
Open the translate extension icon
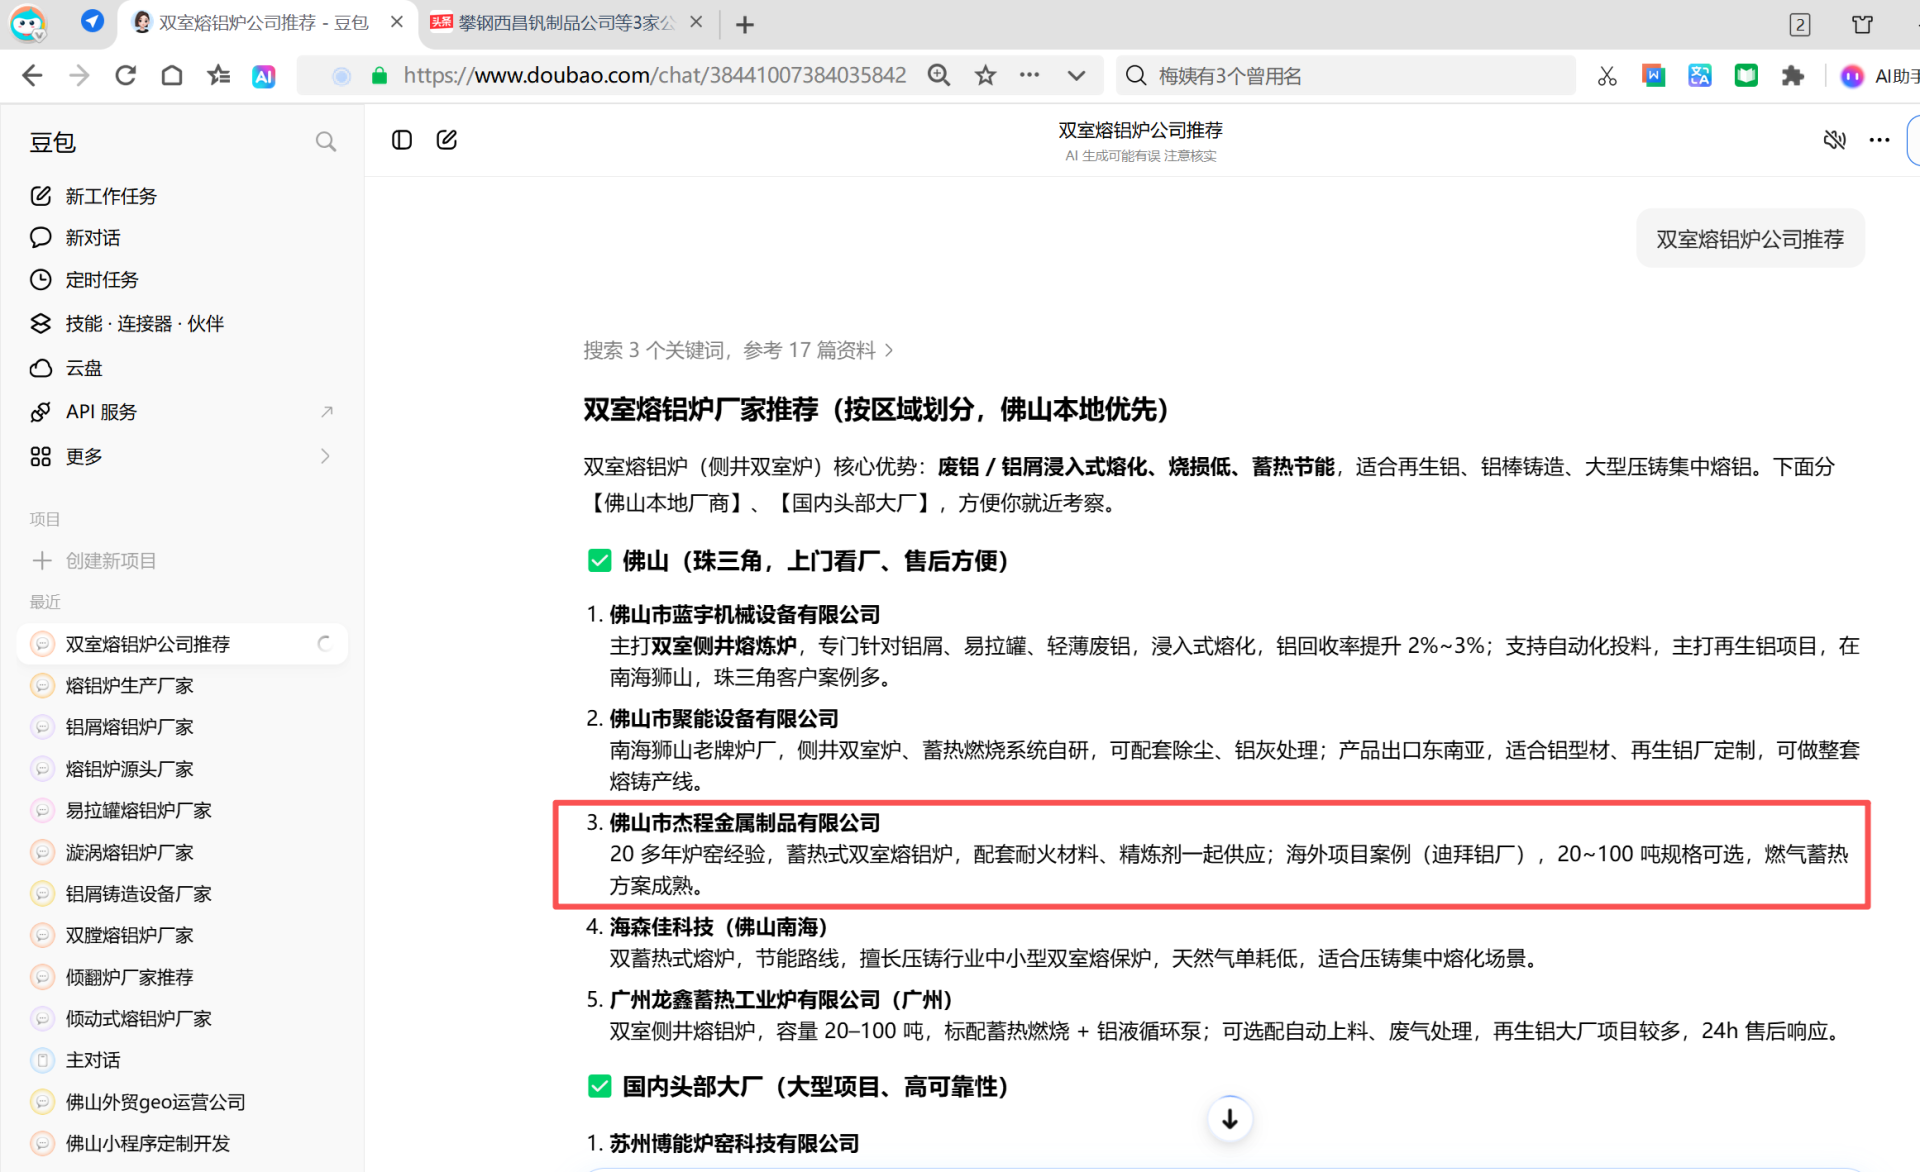coord(1700,76)
